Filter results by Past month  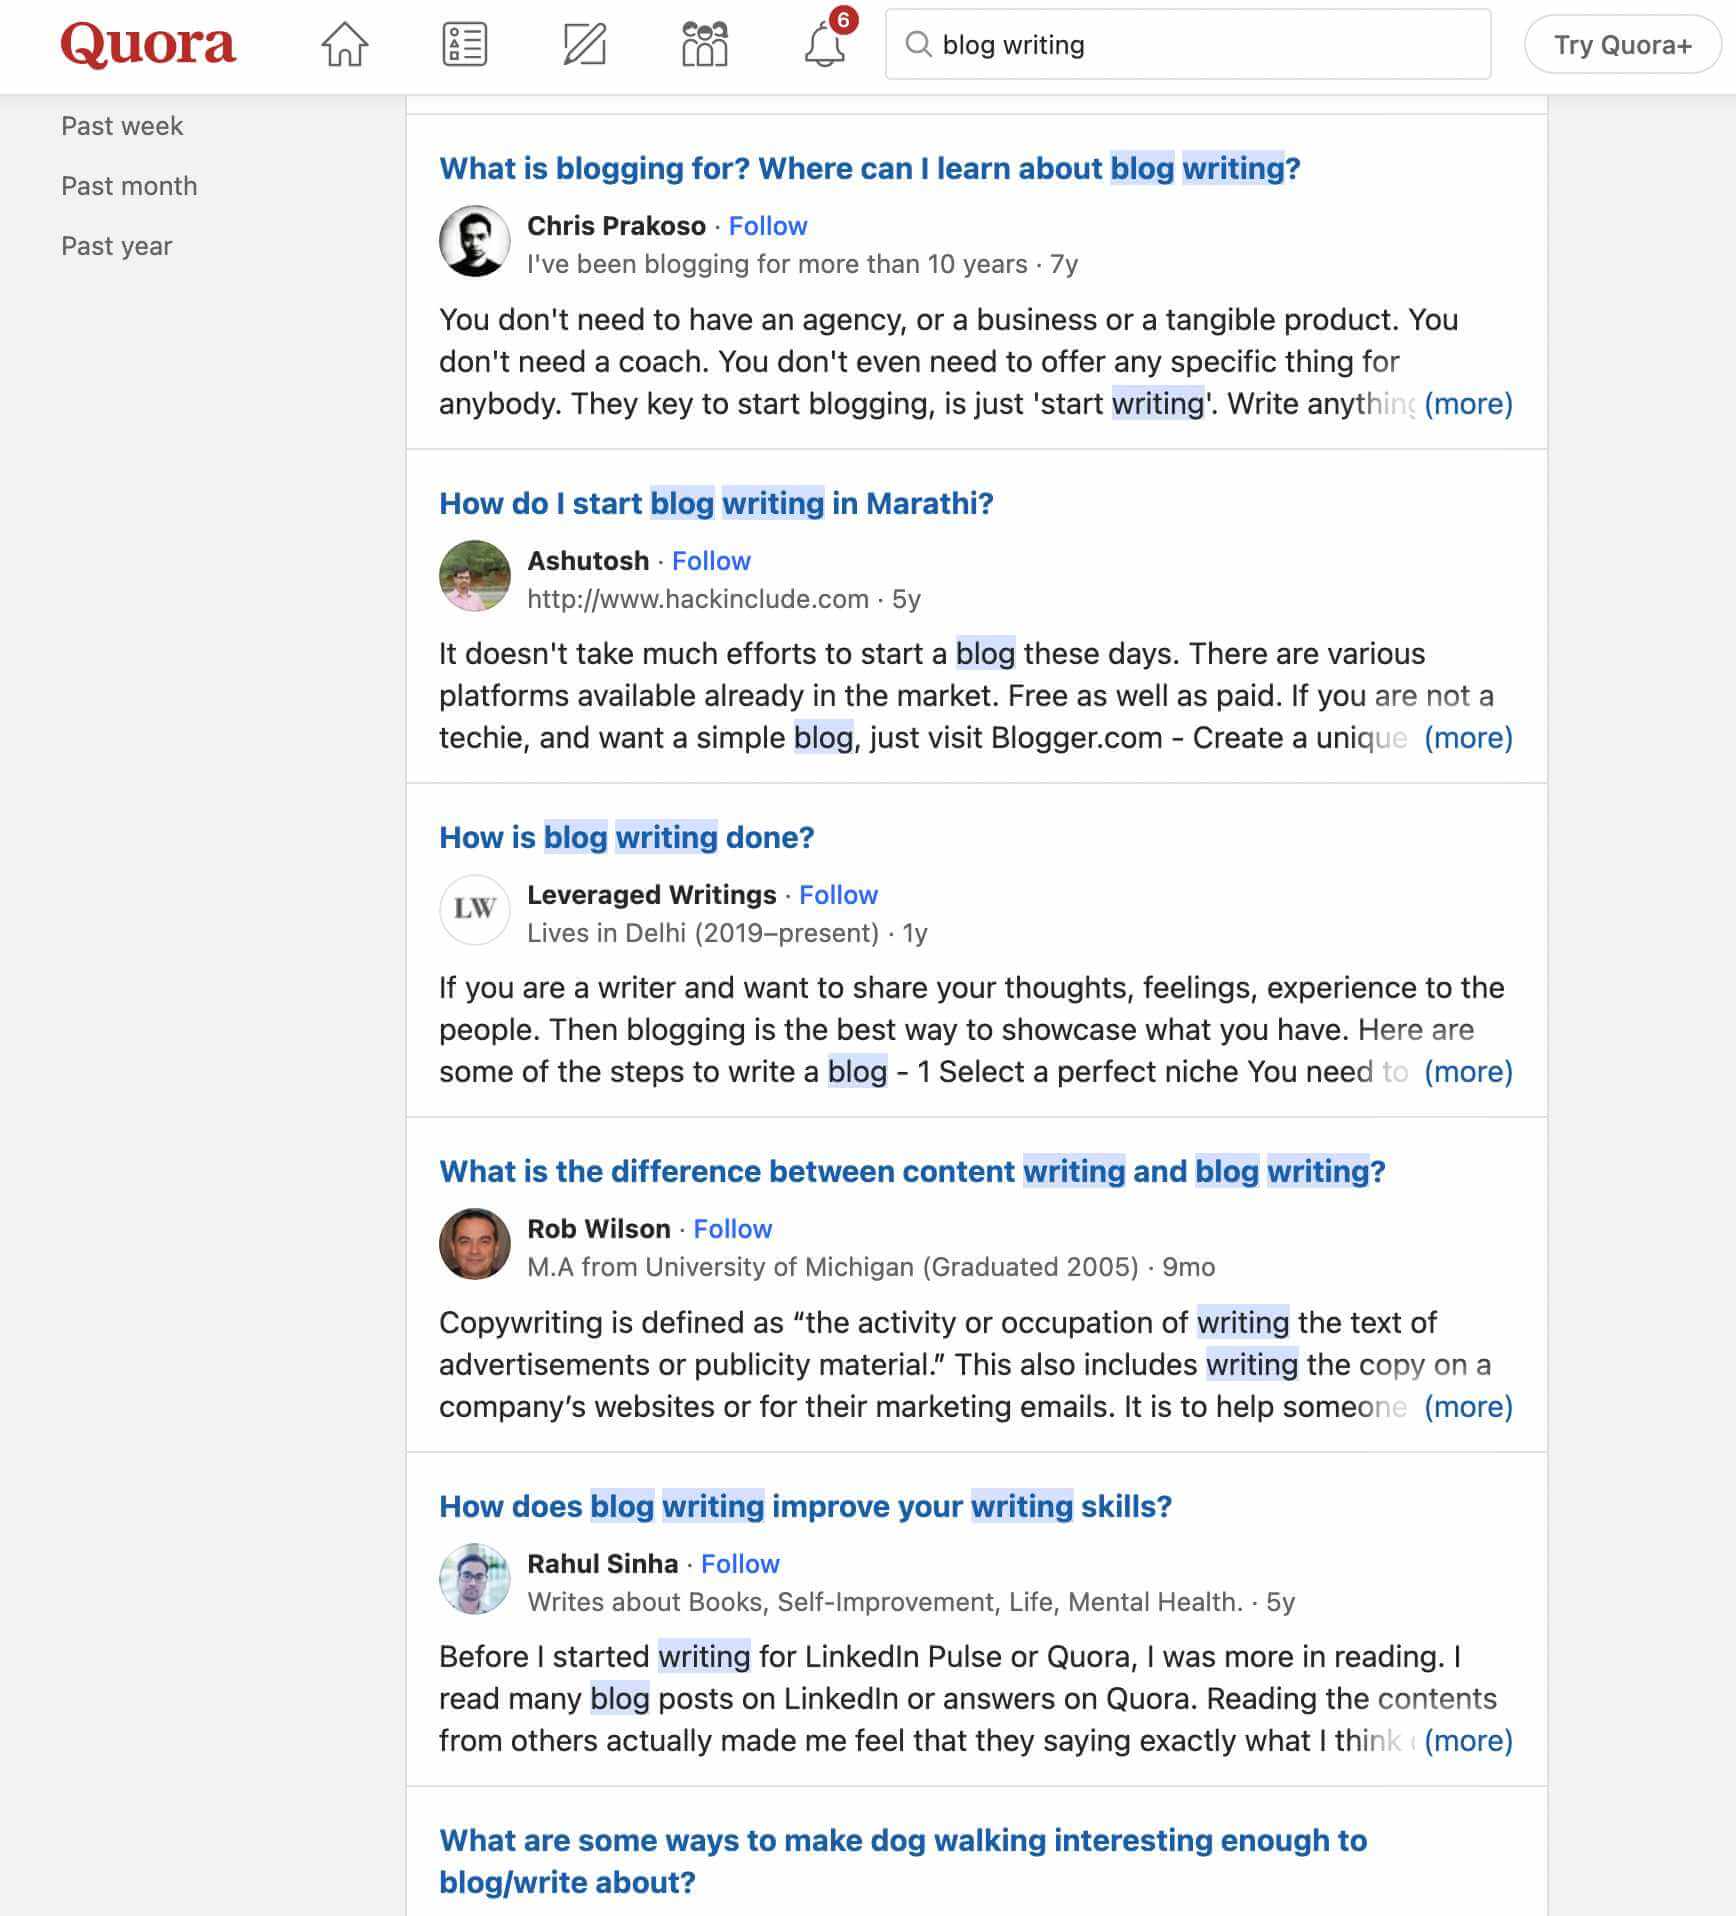129,186
